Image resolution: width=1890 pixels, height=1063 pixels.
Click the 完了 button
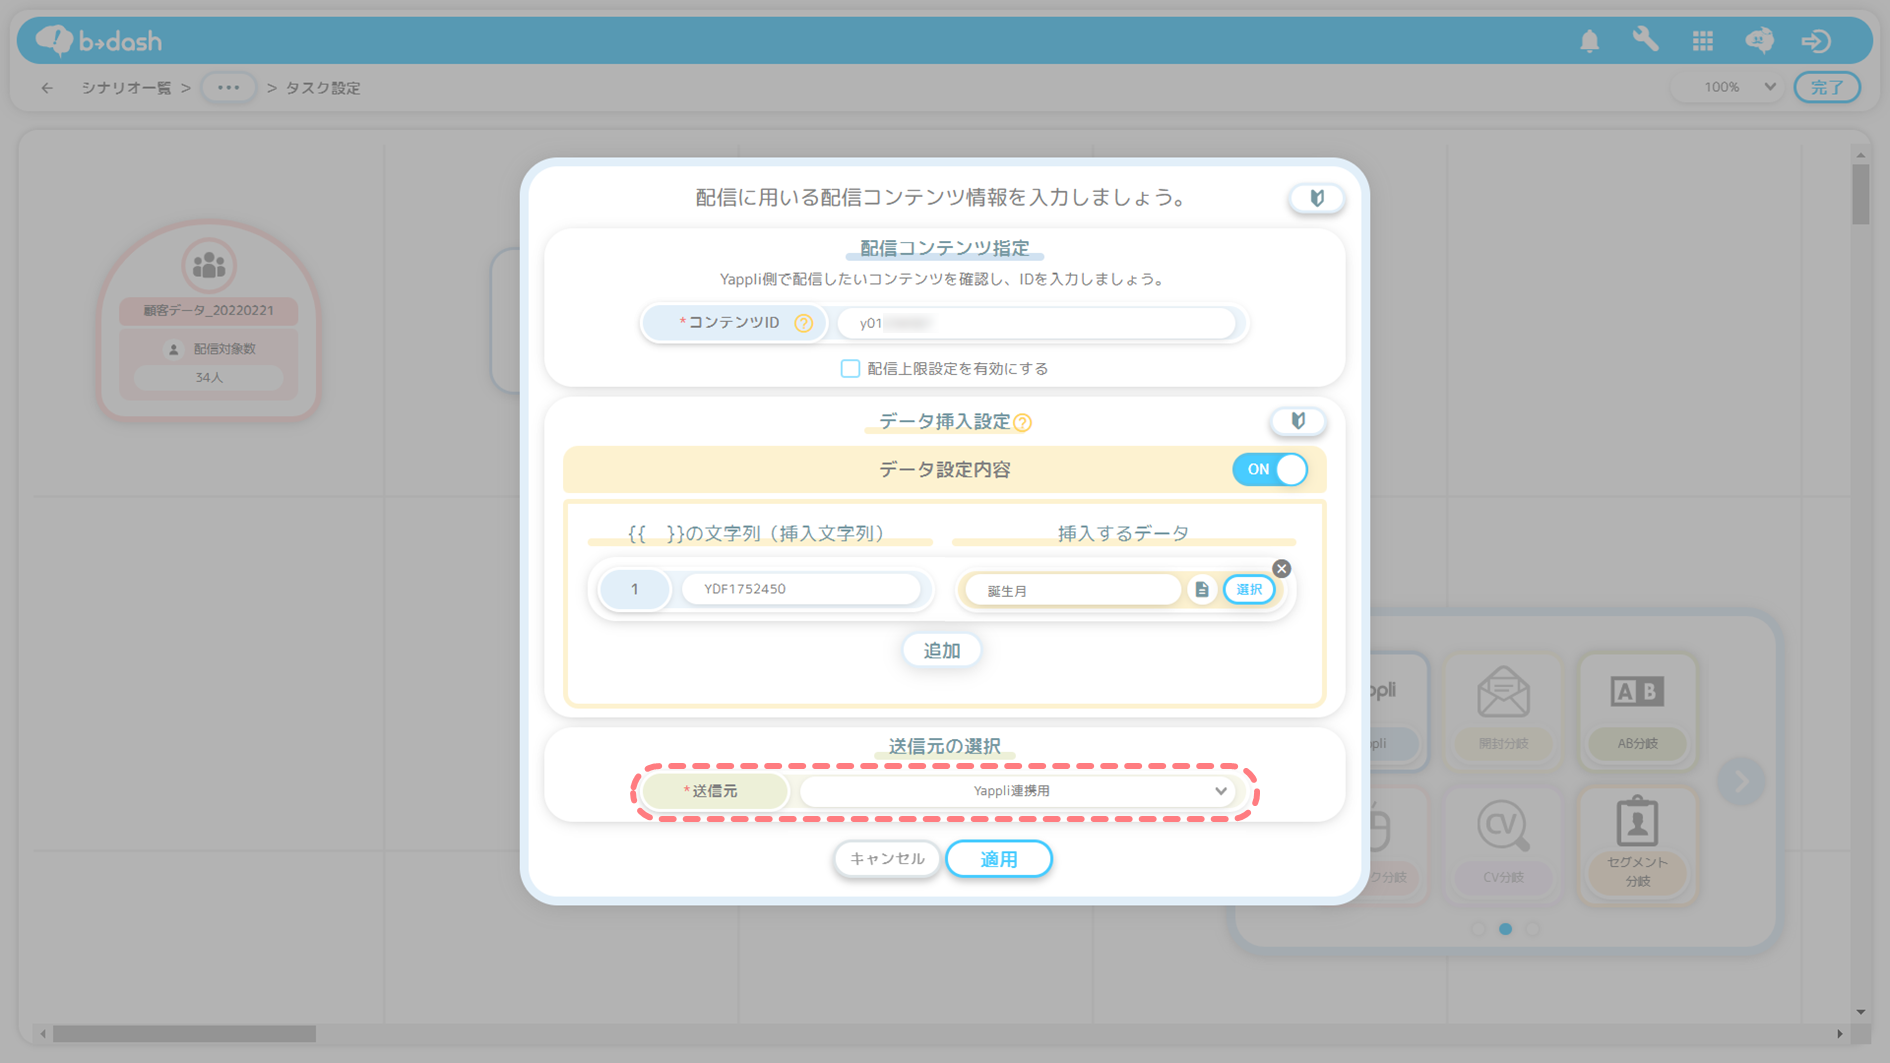pyautogui.click(x=1826, y=88)
